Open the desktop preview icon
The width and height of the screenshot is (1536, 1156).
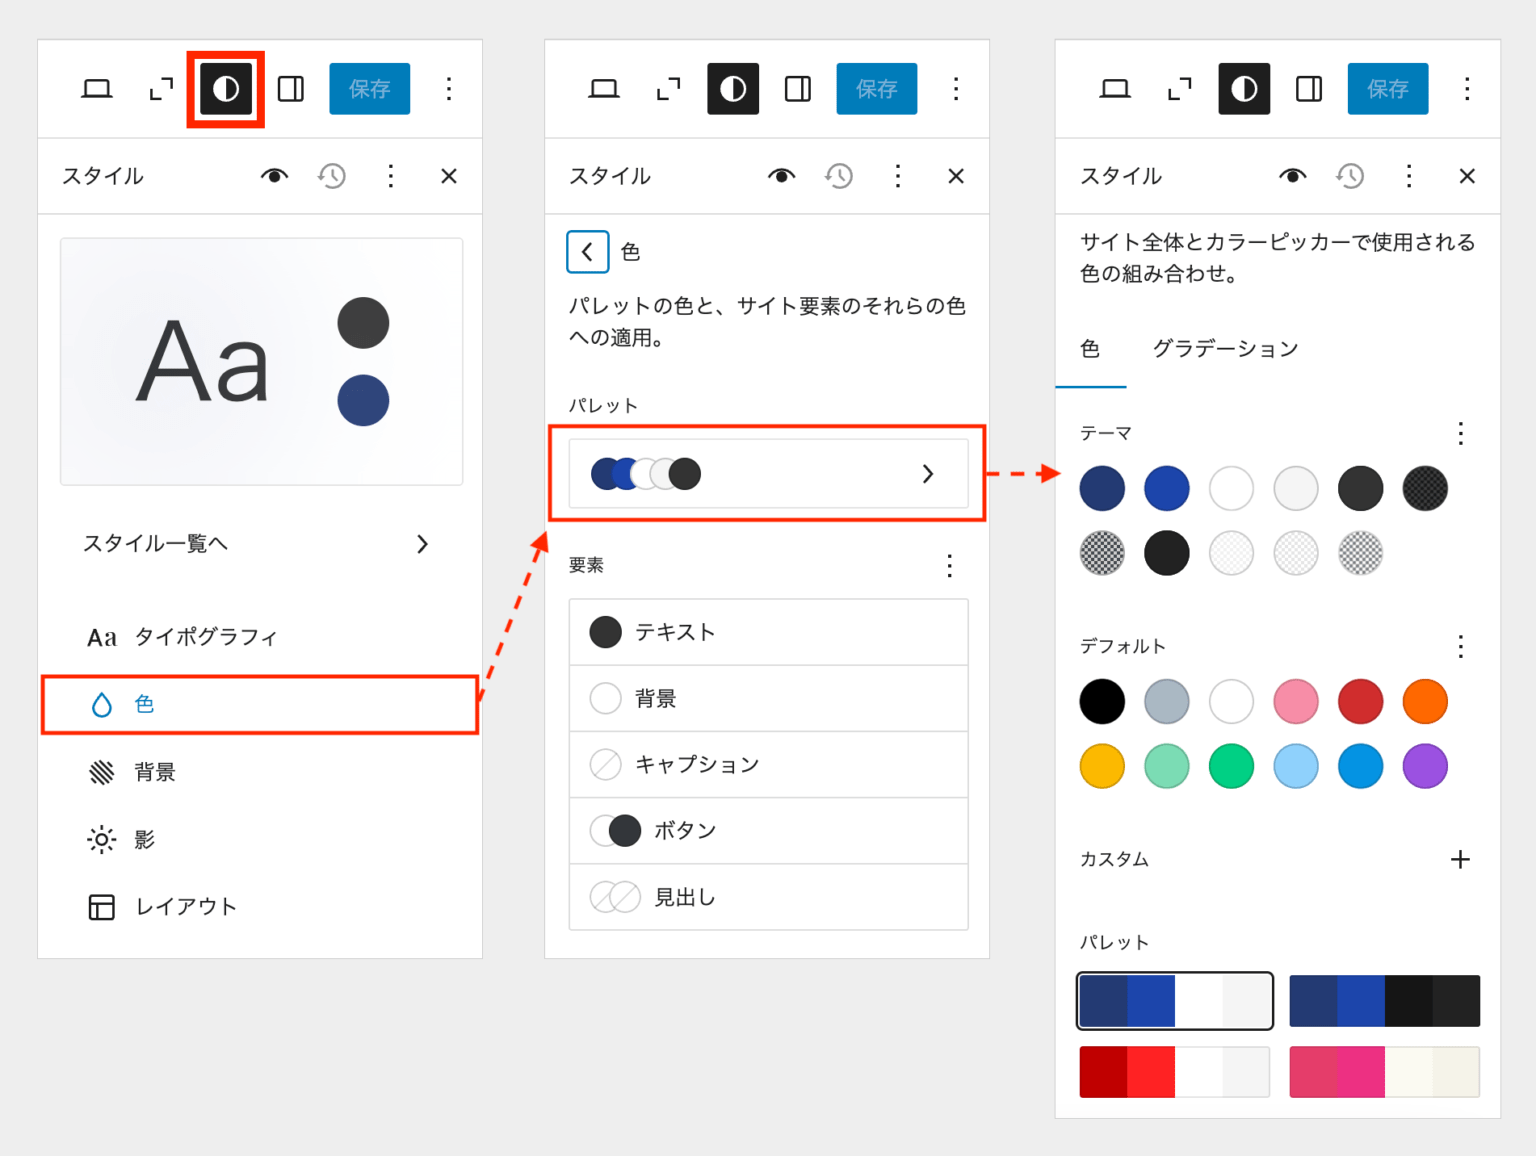(97, 88)
